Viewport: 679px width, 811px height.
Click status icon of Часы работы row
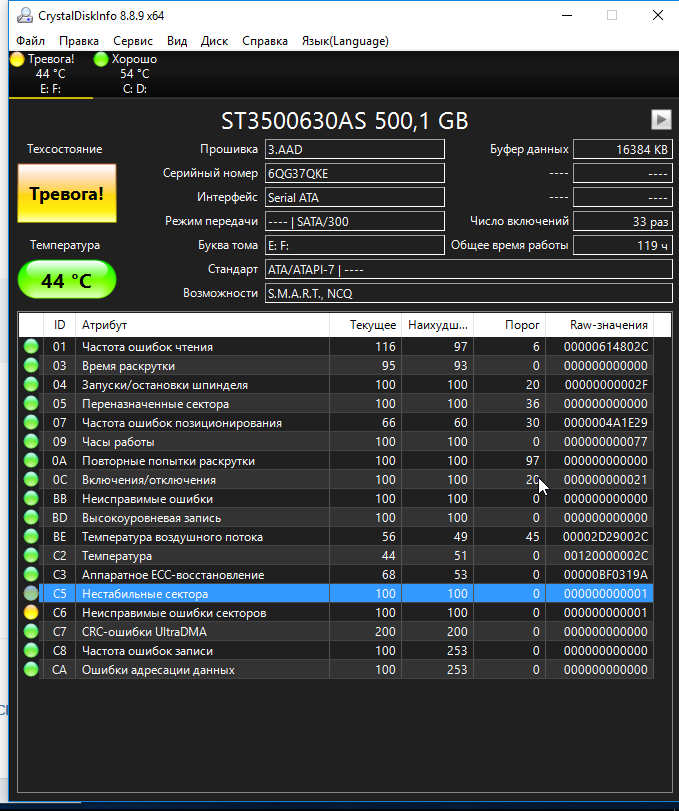31,441
